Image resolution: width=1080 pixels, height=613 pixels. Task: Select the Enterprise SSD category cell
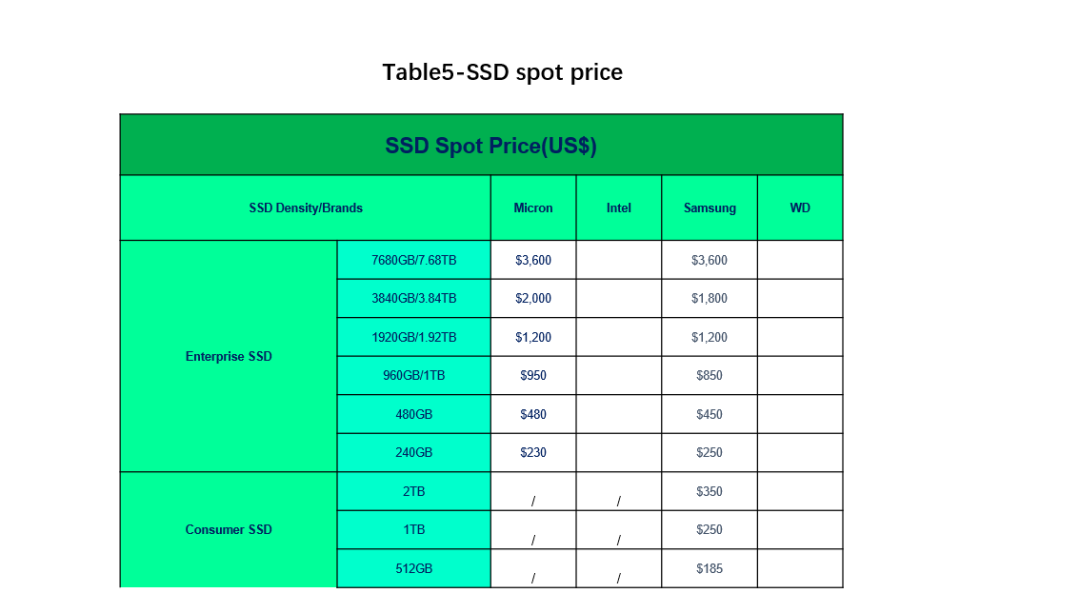(229, 356)
